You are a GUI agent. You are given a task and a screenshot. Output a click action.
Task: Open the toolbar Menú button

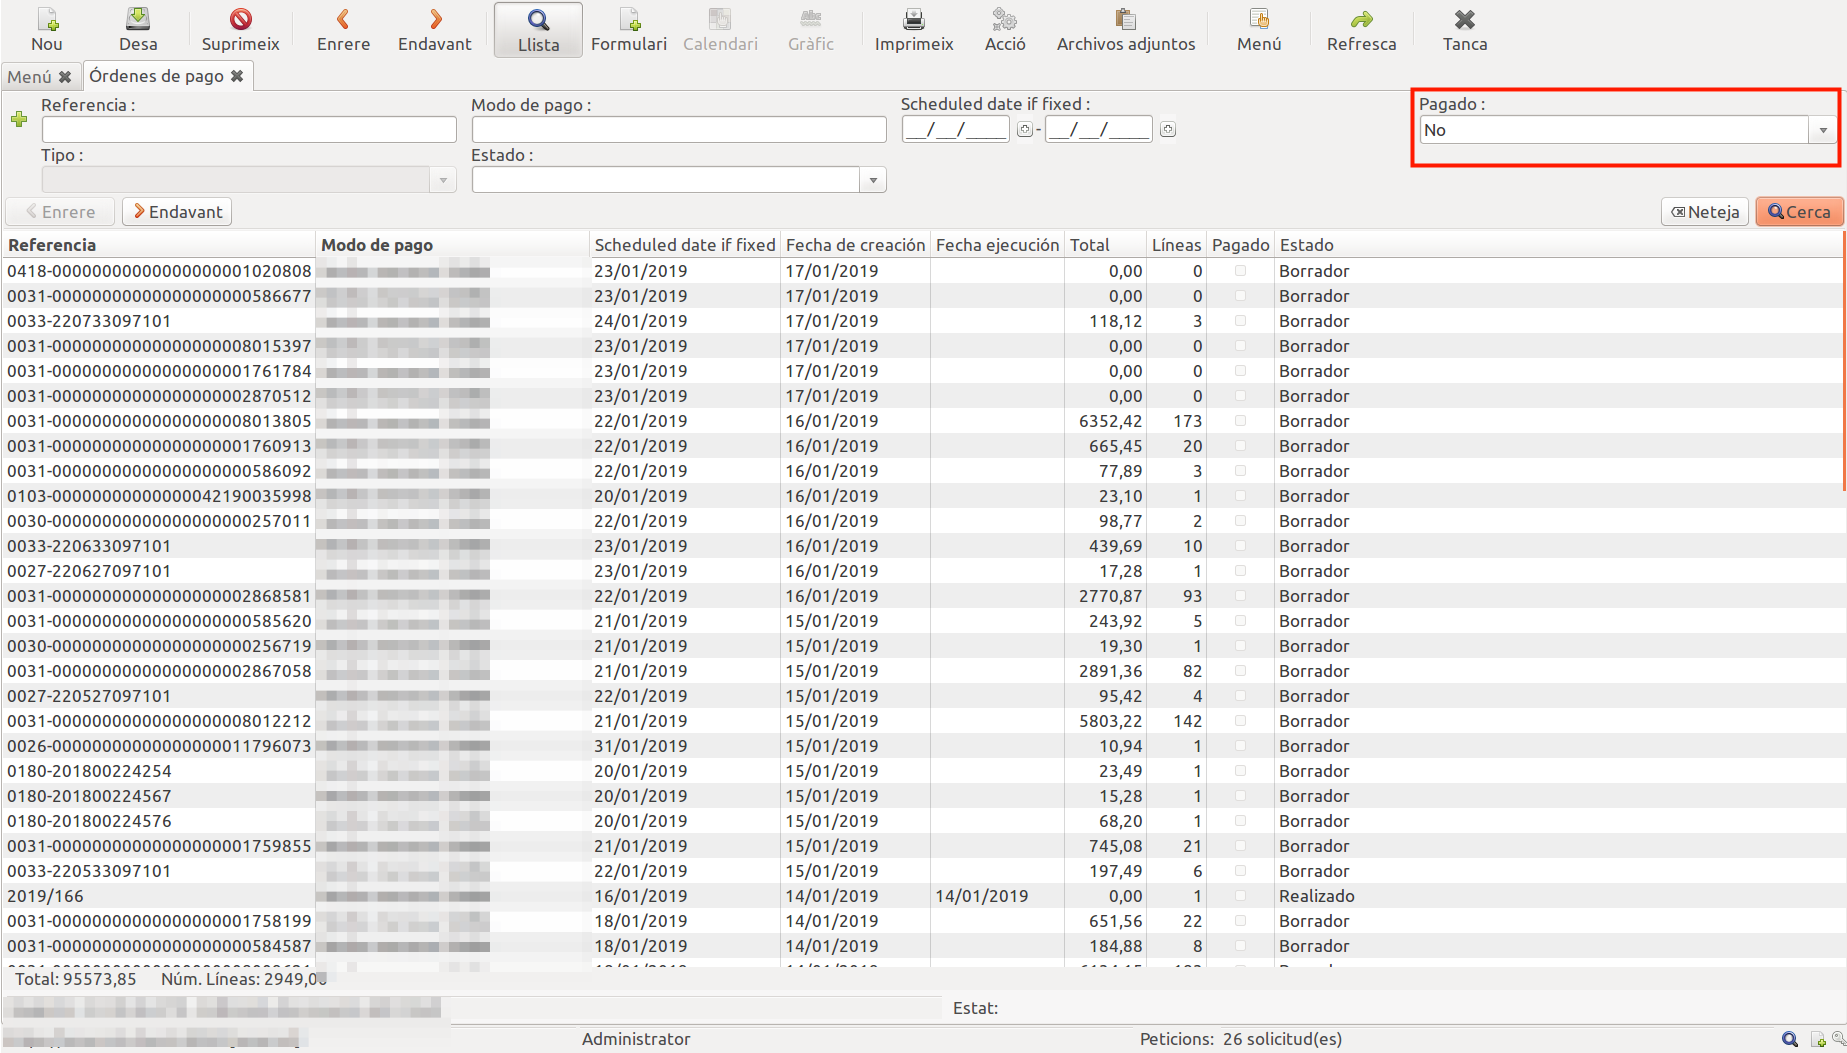pyautogui.click(x=1259, y=30)
